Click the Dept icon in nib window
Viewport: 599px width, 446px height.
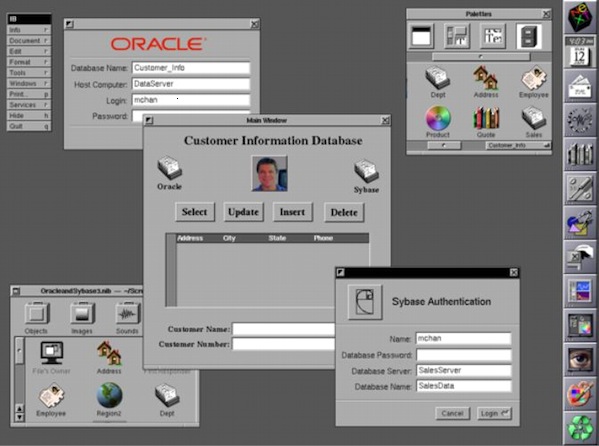click(x=167, y=396)
